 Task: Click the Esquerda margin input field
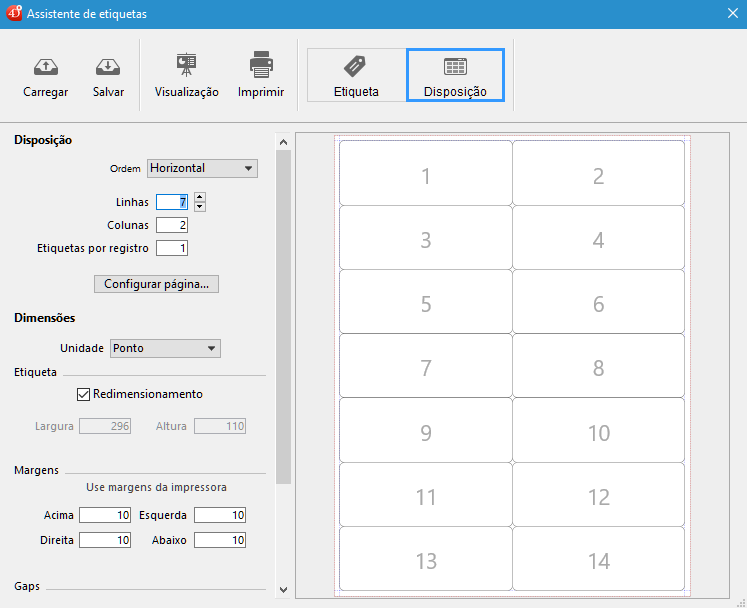(x=220, y=515)
